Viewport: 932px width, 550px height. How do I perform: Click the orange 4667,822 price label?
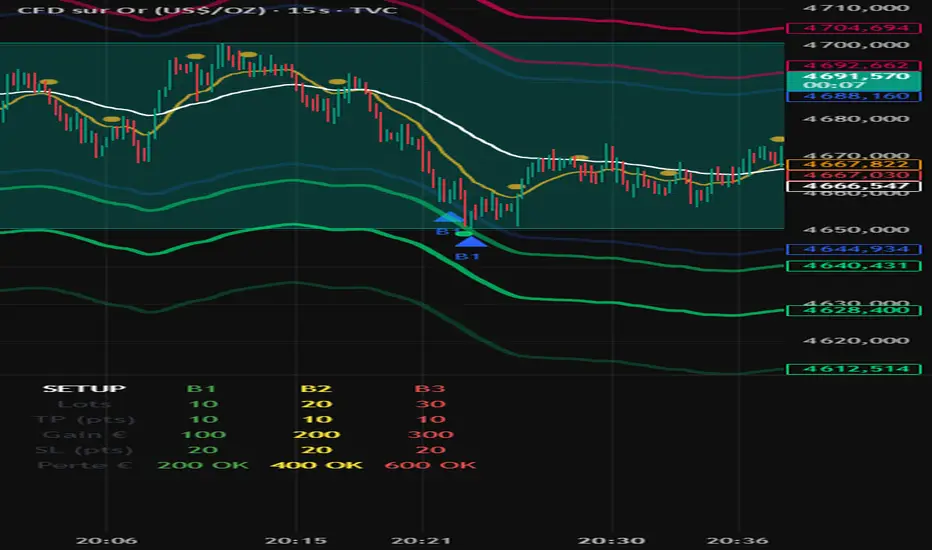[854, 164]
